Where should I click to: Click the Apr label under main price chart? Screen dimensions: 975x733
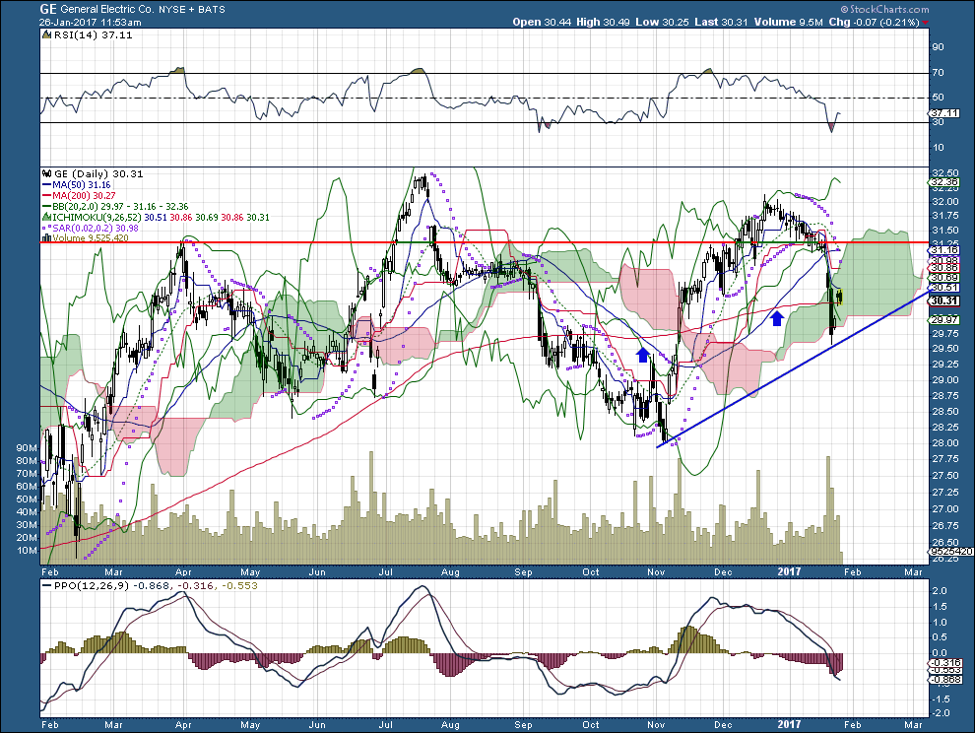tap(183, 571)
